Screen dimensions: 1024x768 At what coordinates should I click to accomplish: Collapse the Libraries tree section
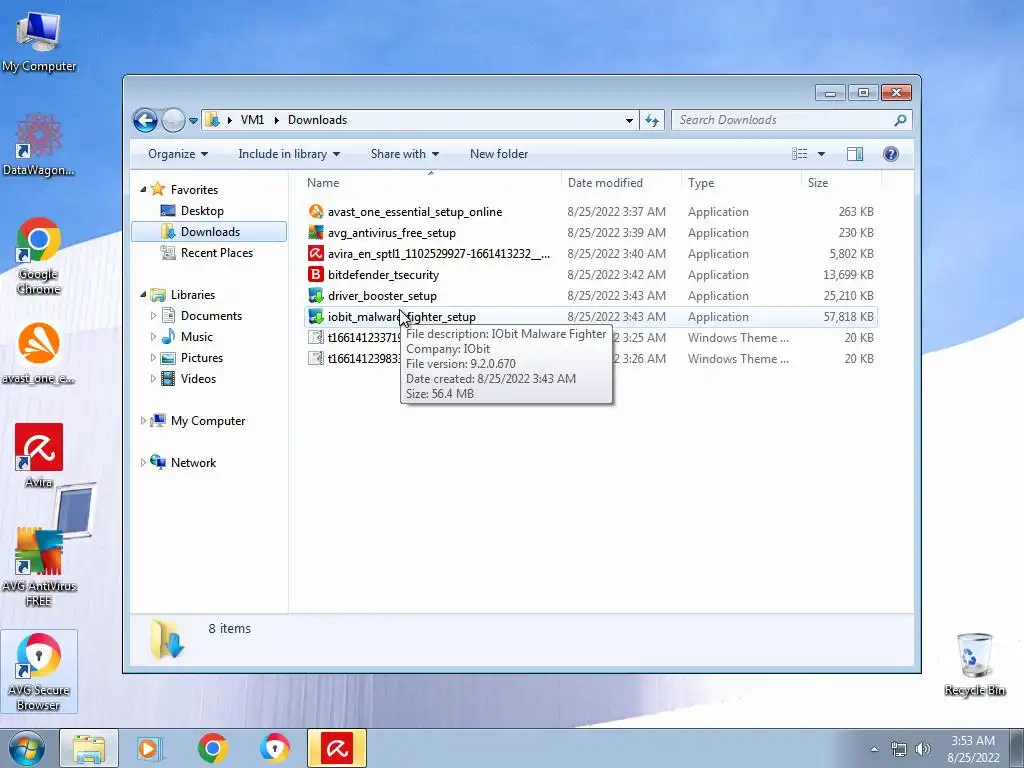pos(144,295)
